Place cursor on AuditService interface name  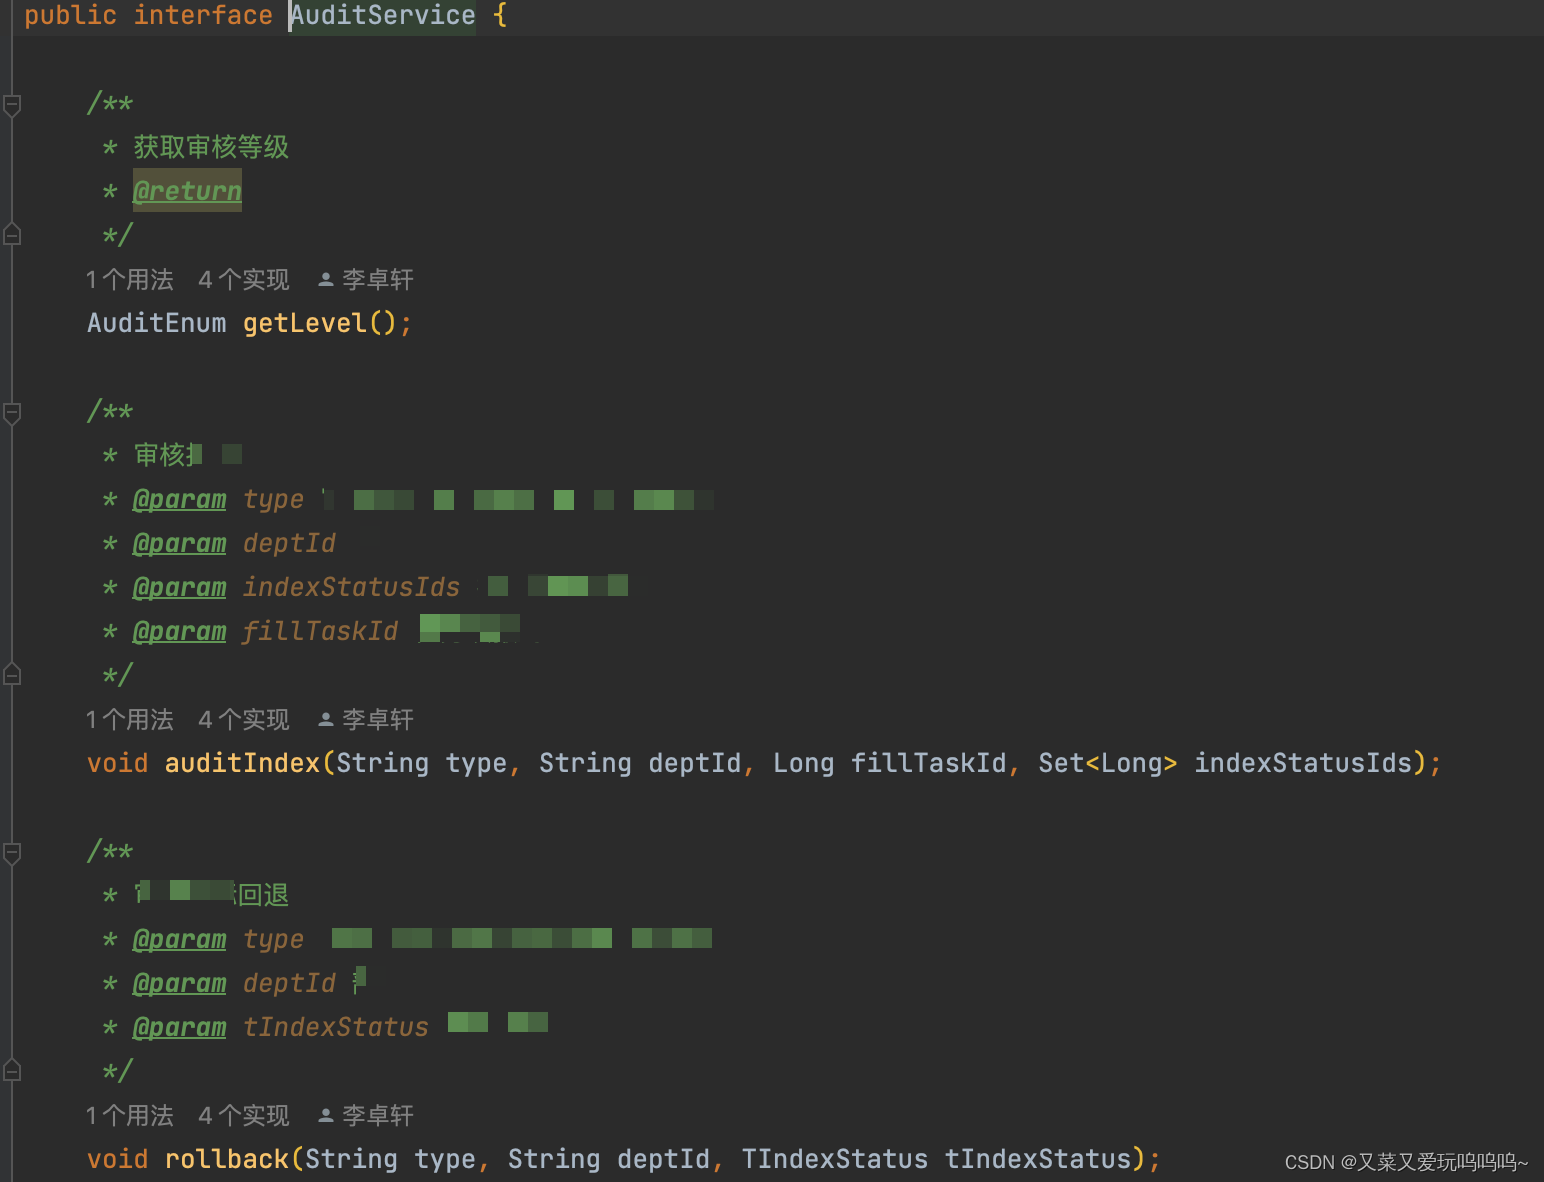[383, 16]
